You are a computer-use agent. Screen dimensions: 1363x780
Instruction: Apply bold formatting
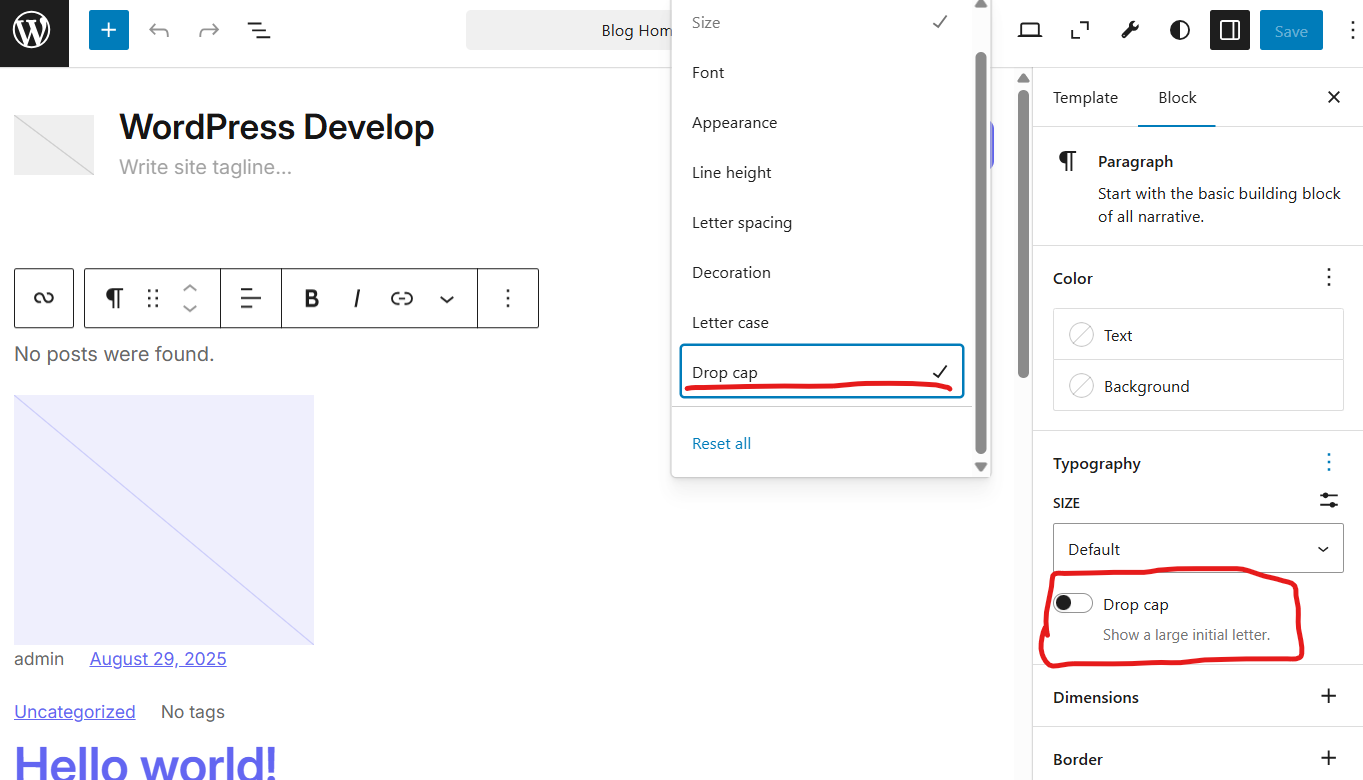(312, 298)
